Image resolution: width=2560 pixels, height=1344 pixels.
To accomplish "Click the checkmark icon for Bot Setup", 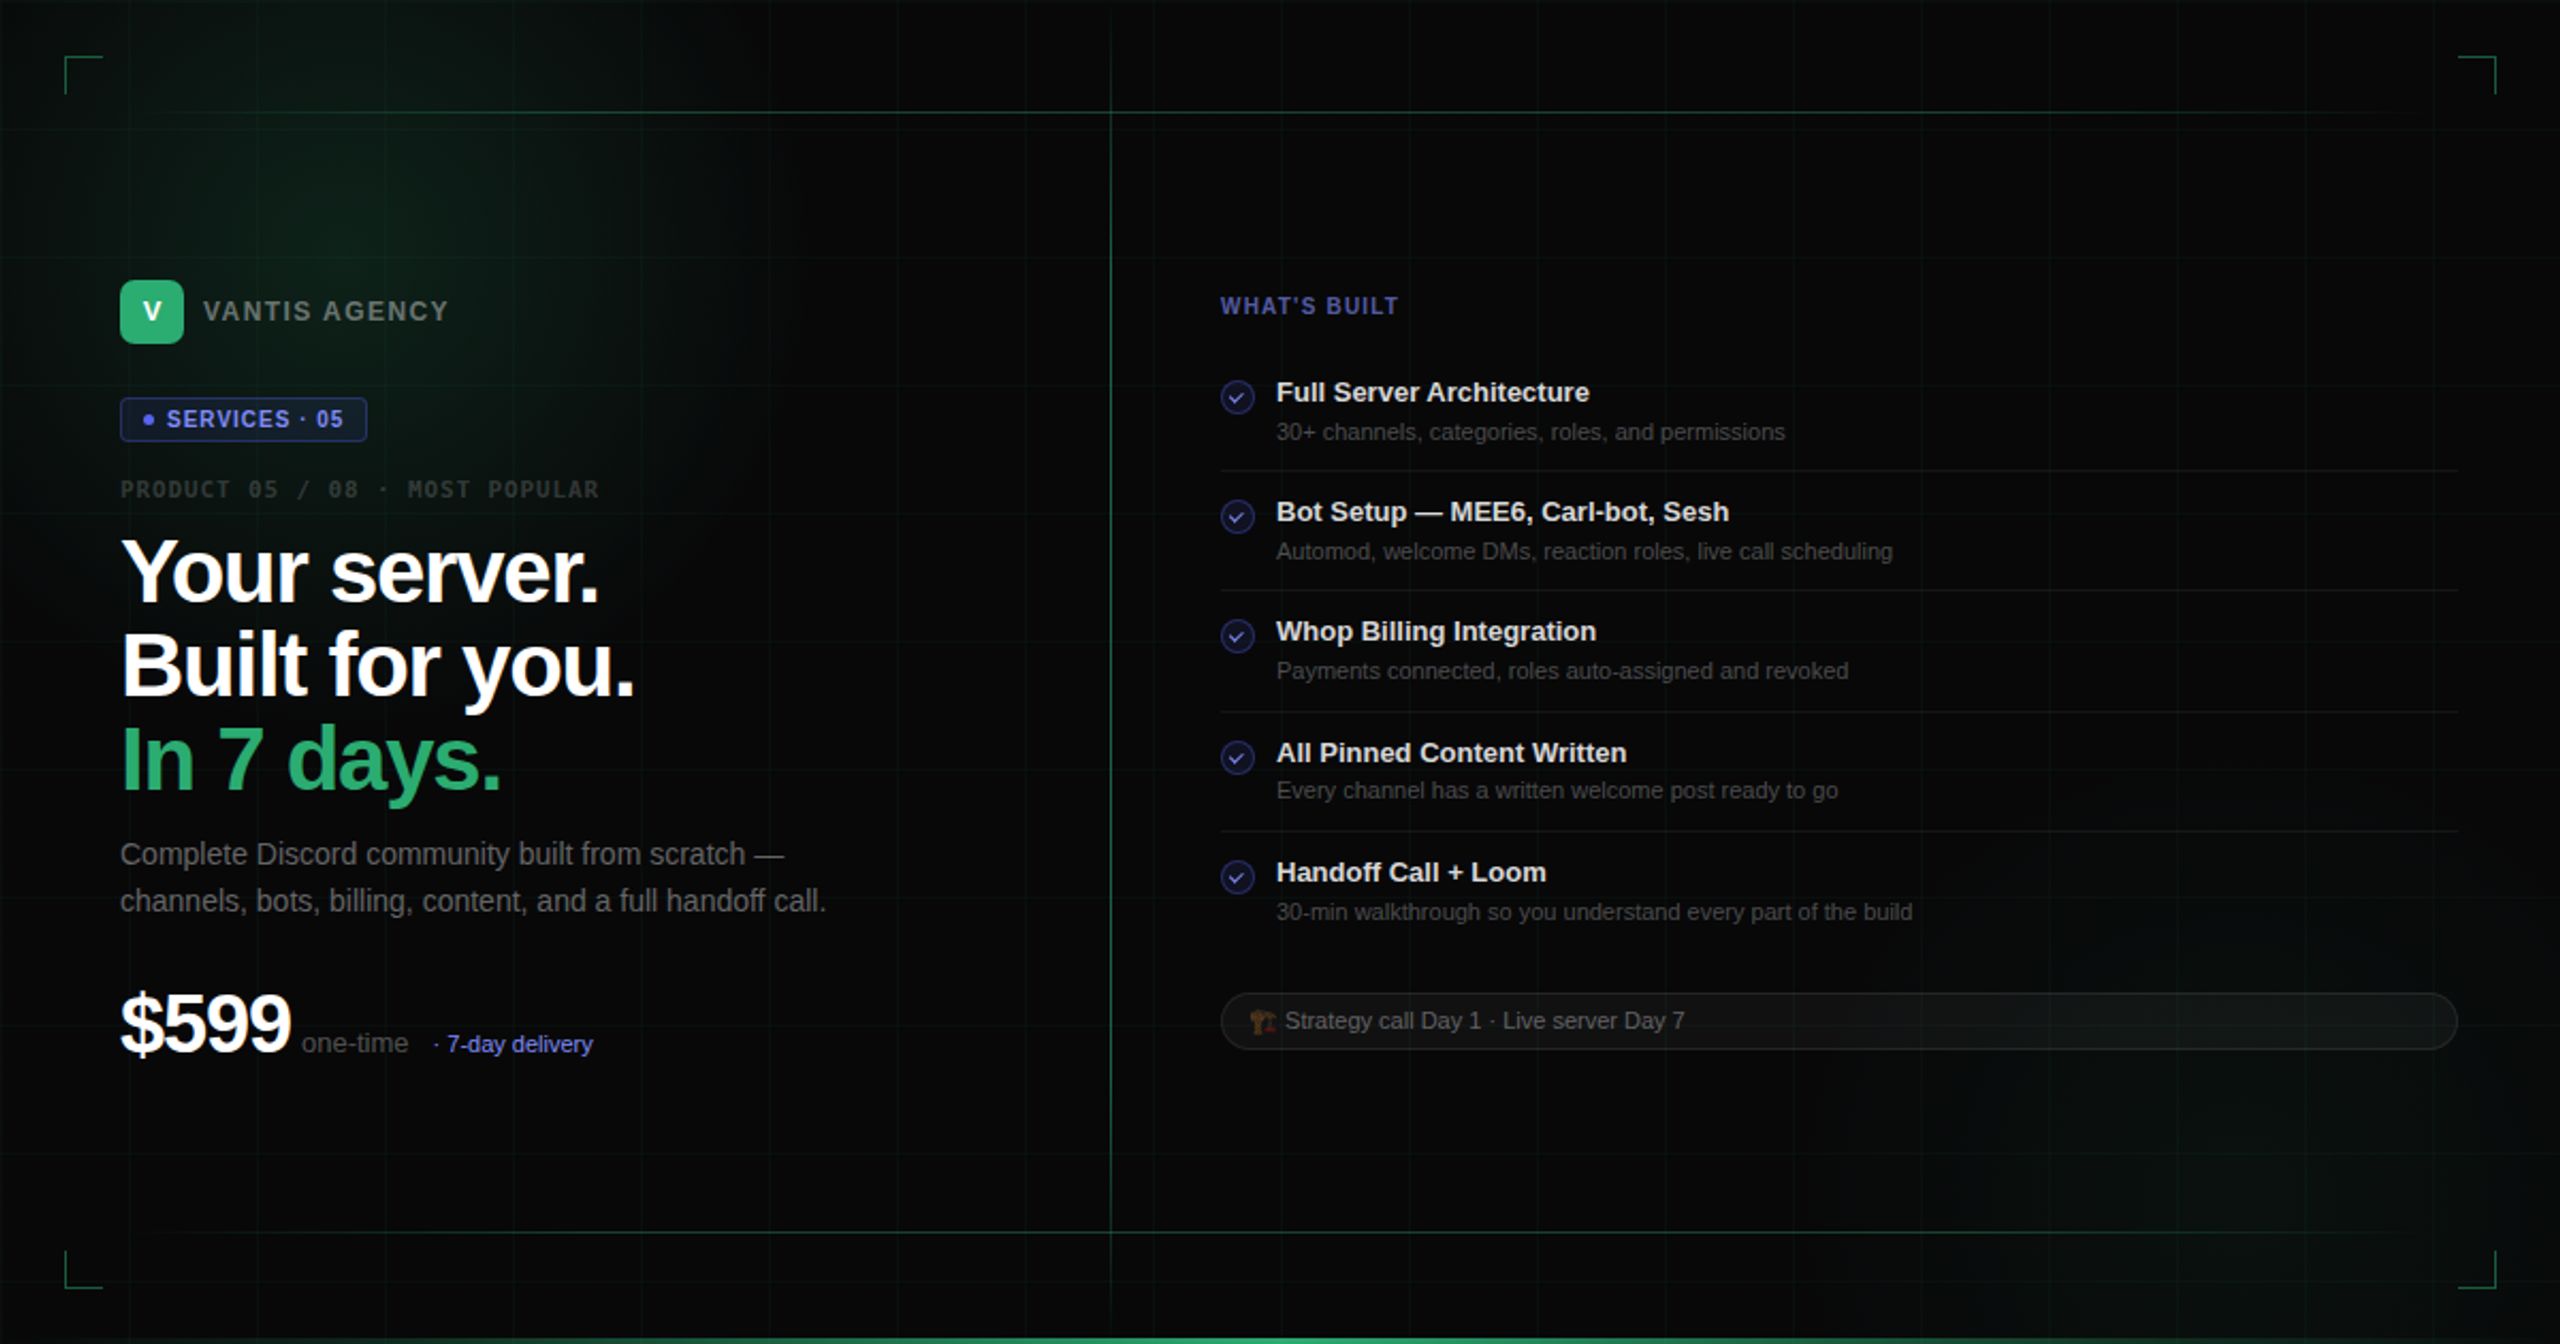I will pyautogui.click(x=1237, y=517).
